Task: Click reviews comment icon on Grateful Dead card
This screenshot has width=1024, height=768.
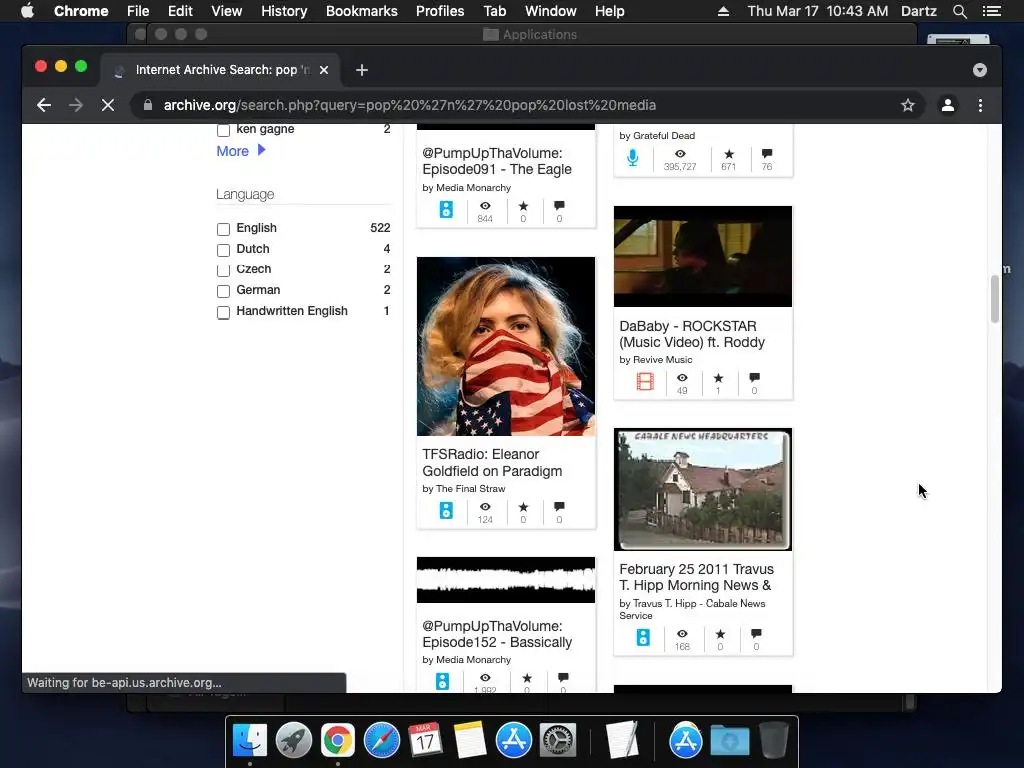Action: coord(767,153)
